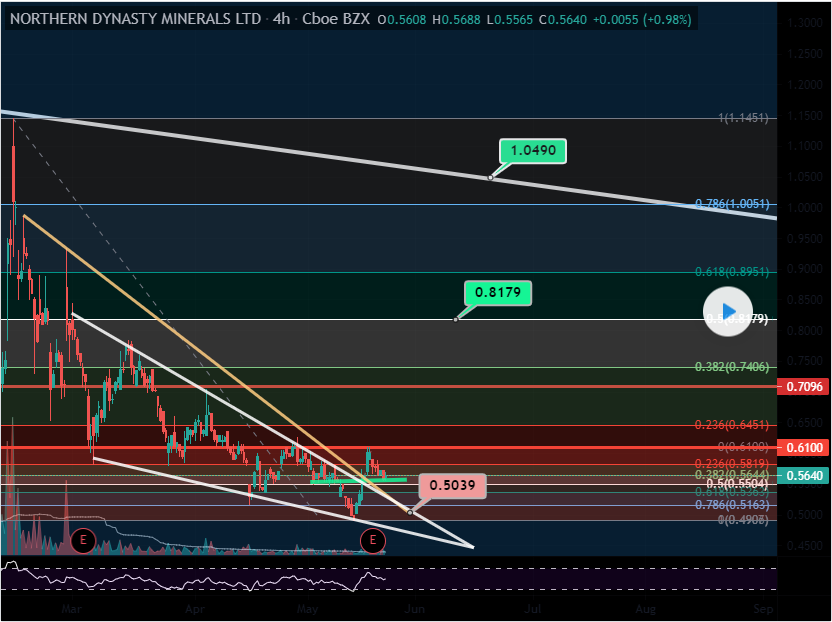Click the Cboe BZX exchange label

tap(336, 20)
